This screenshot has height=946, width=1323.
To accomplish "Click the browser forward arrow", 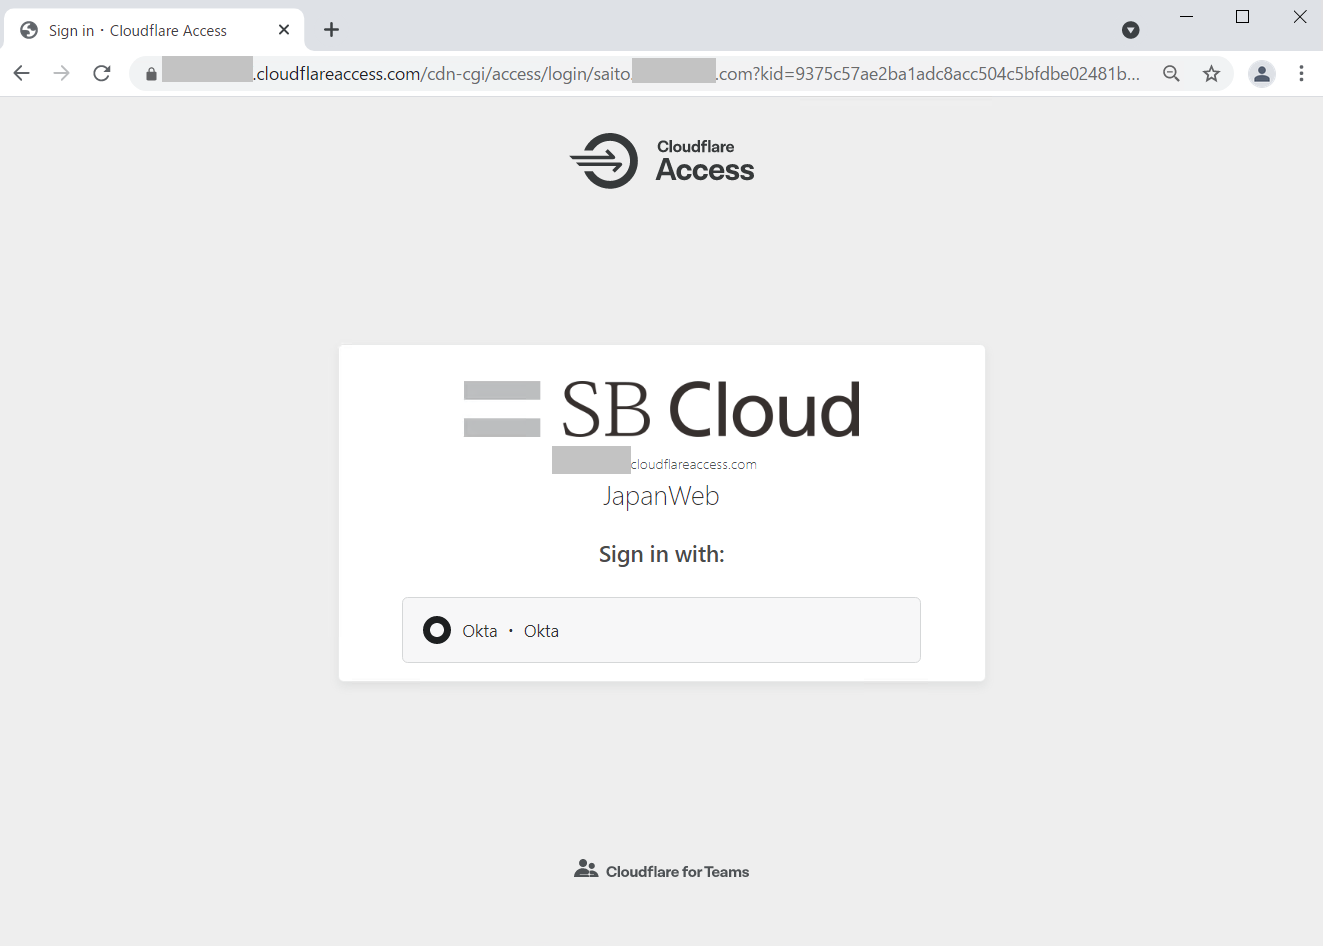I will (x=62, y=73).
